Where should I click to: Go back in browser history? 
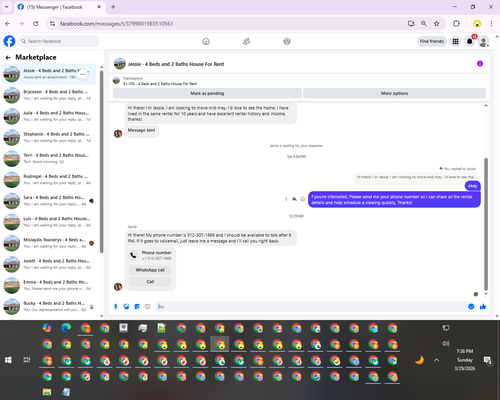[x=8, y=24]
